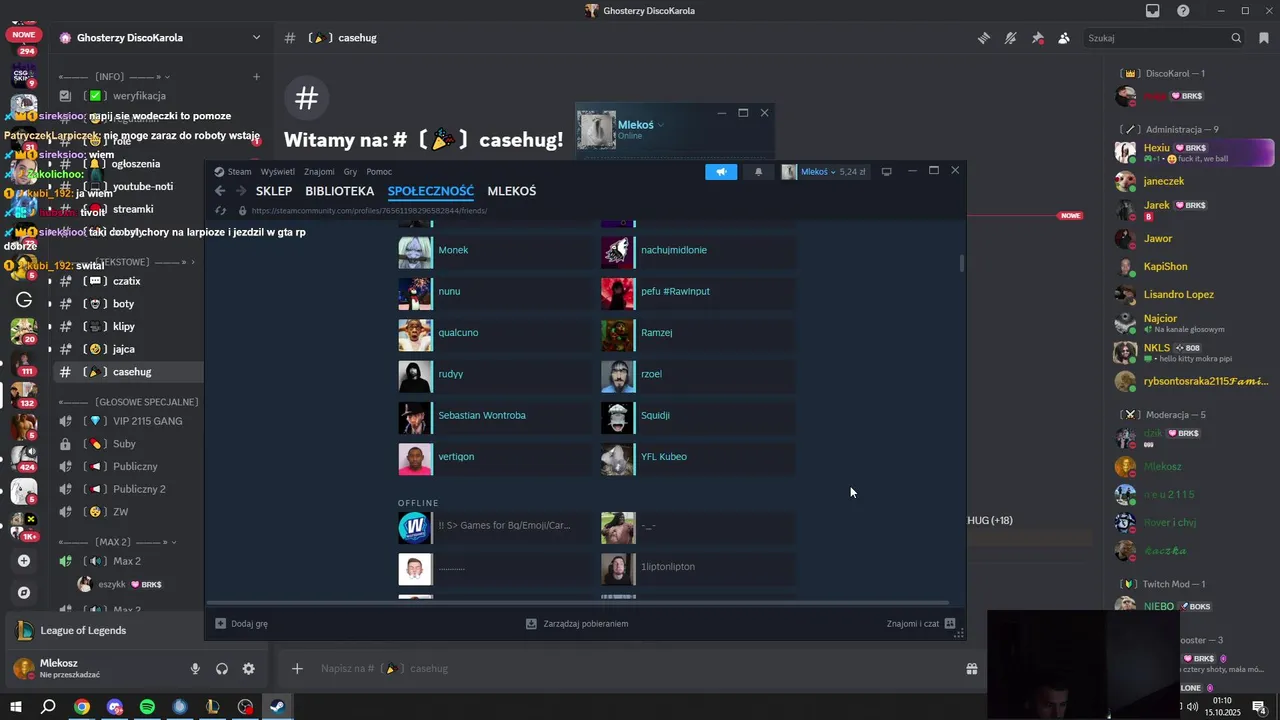Open Discord discover servers compass icon
Image resolution: width=1280 pixels, height=720 pixels.
(x=24, y=593)
